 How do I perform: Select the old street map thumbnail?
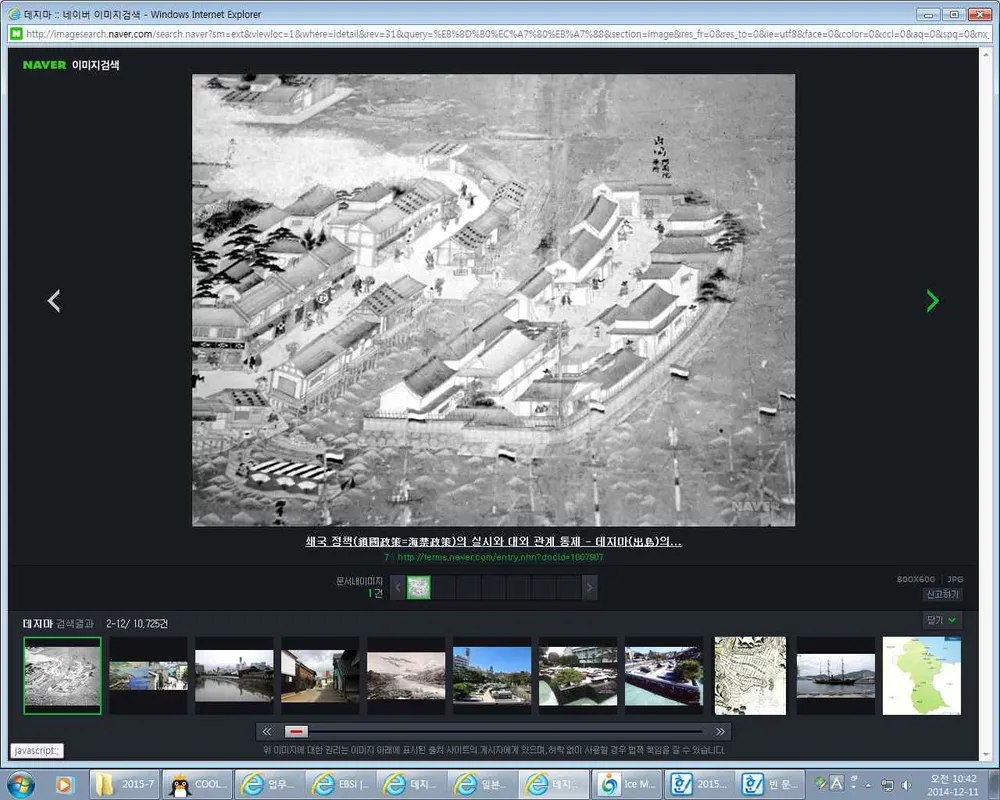pyautogui.click(x=750, y=676)
